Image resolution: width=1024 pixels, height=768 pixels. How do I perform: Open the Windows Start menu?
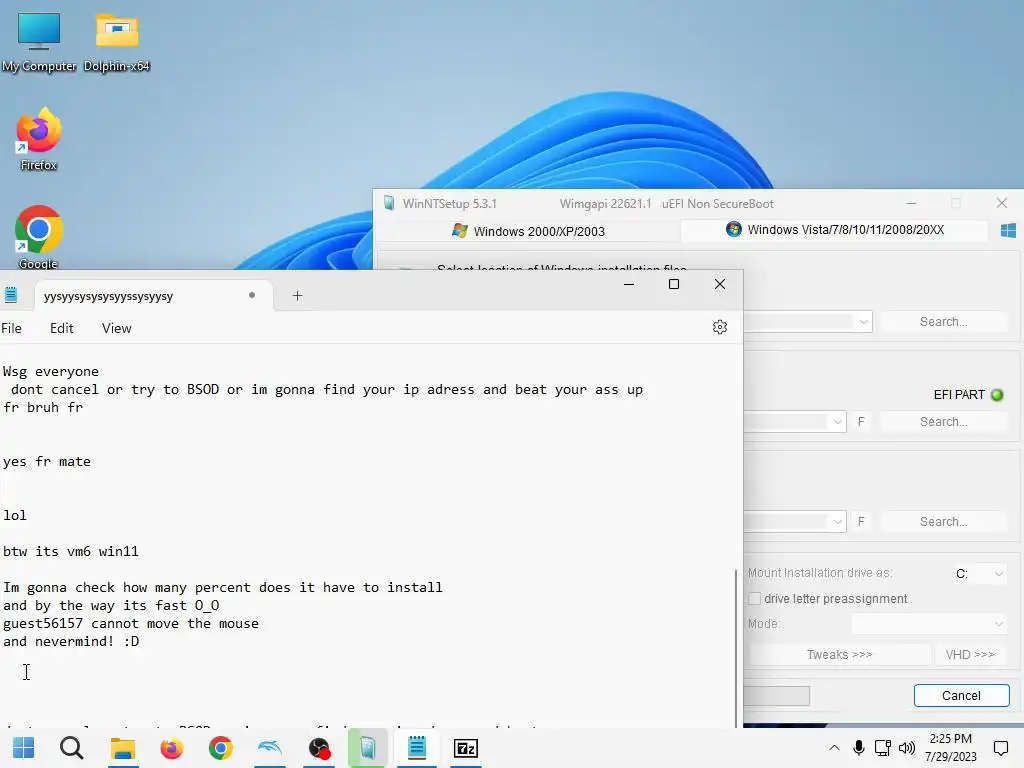(x=24, y=748)
